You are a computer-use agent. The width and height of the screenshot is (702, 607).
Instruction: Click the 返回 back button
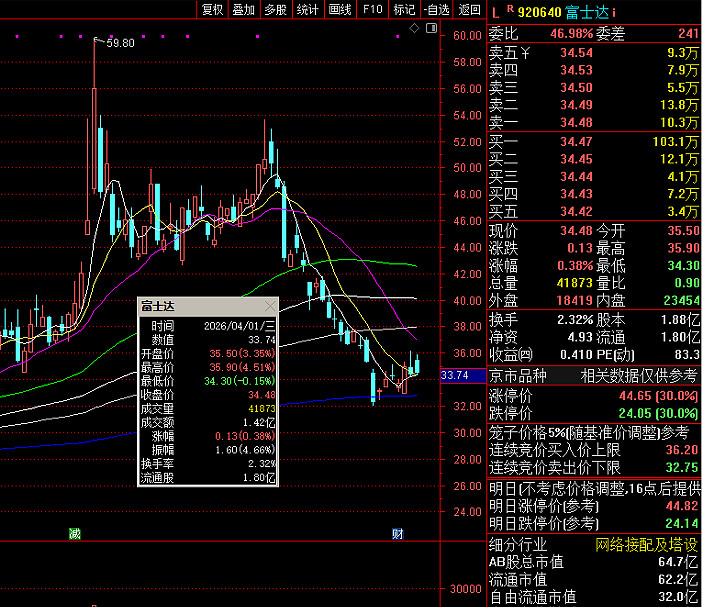(x=469, y=9)
